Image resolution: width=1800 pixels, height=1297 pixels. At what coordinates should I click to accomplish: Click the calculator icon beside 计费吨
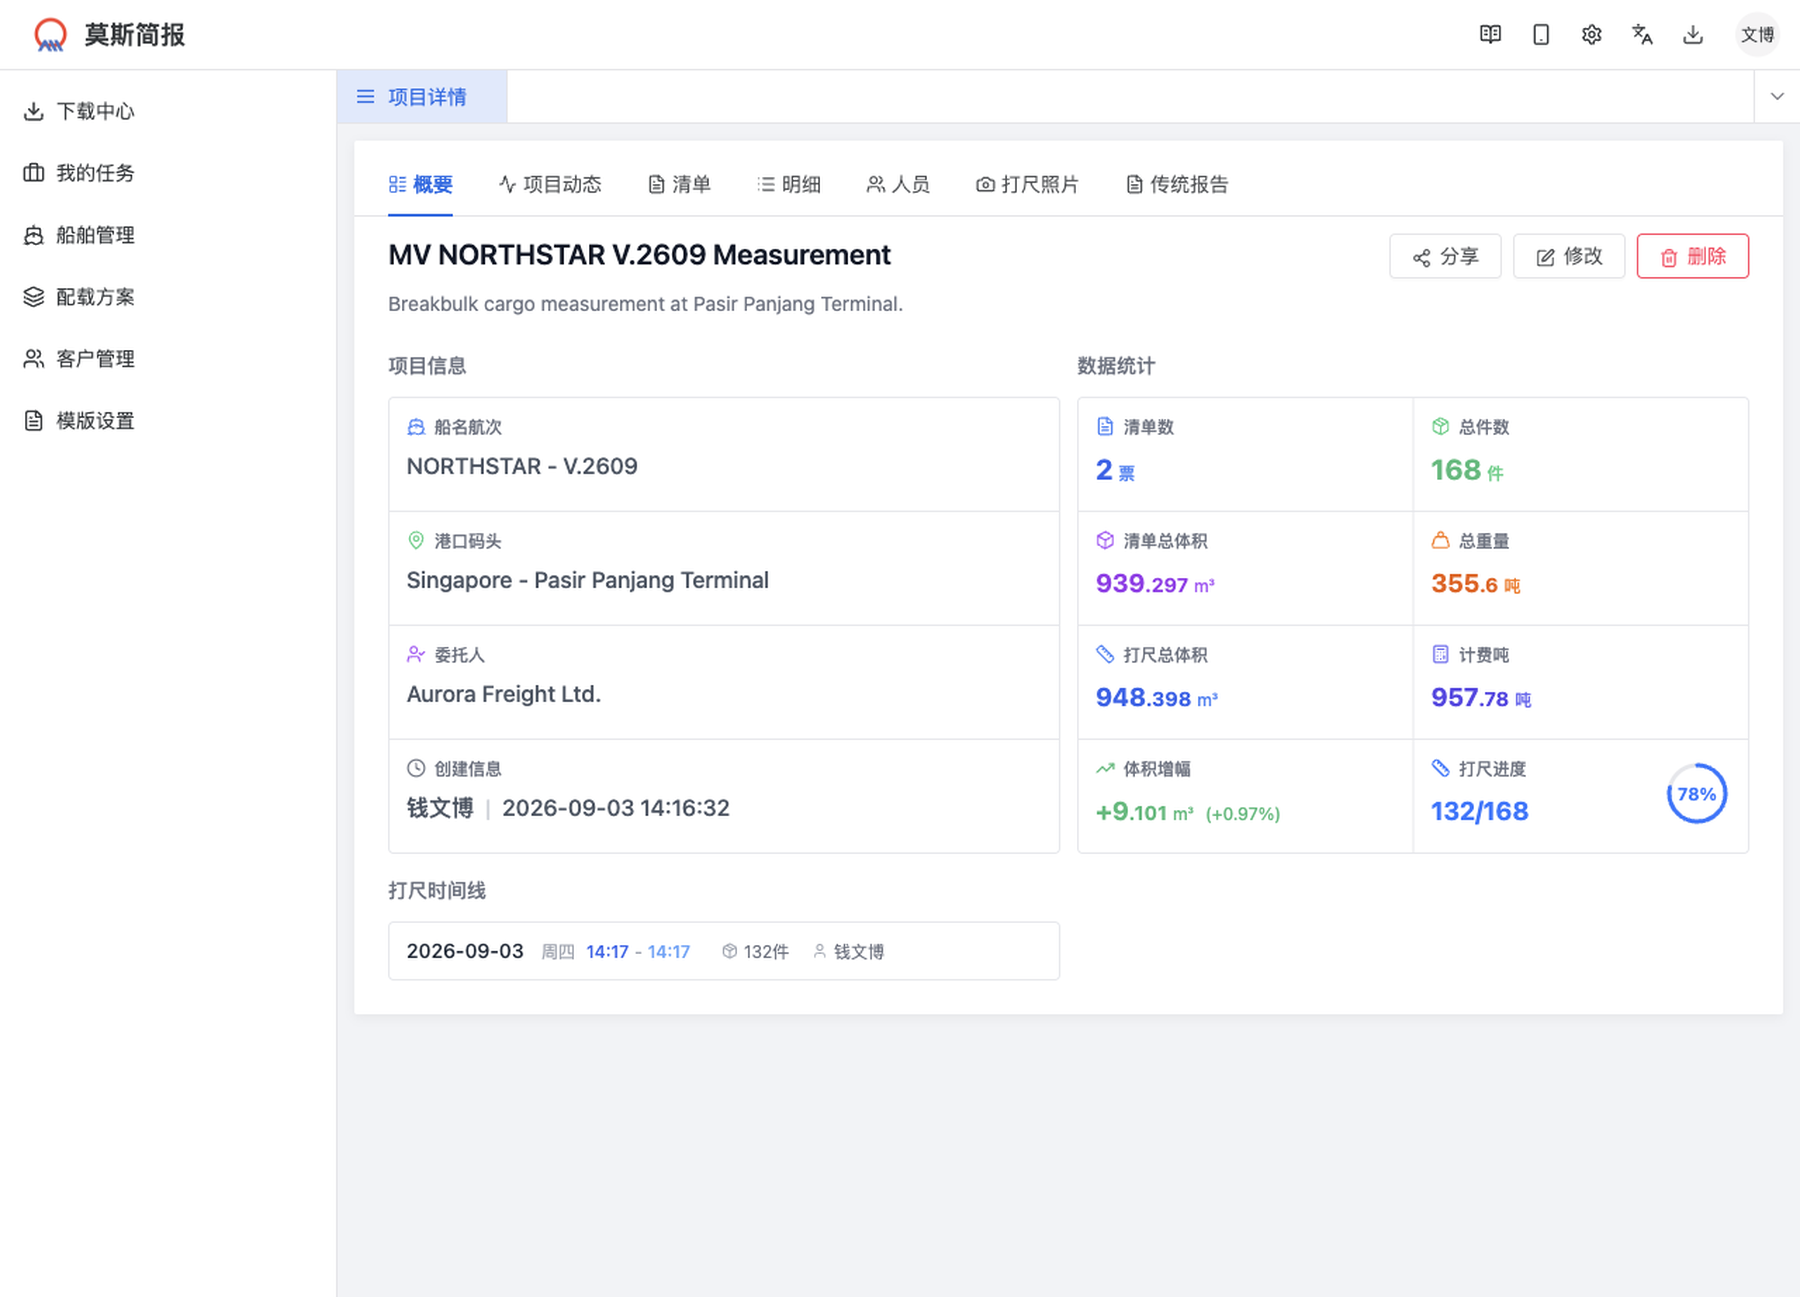pos(1440,655)
